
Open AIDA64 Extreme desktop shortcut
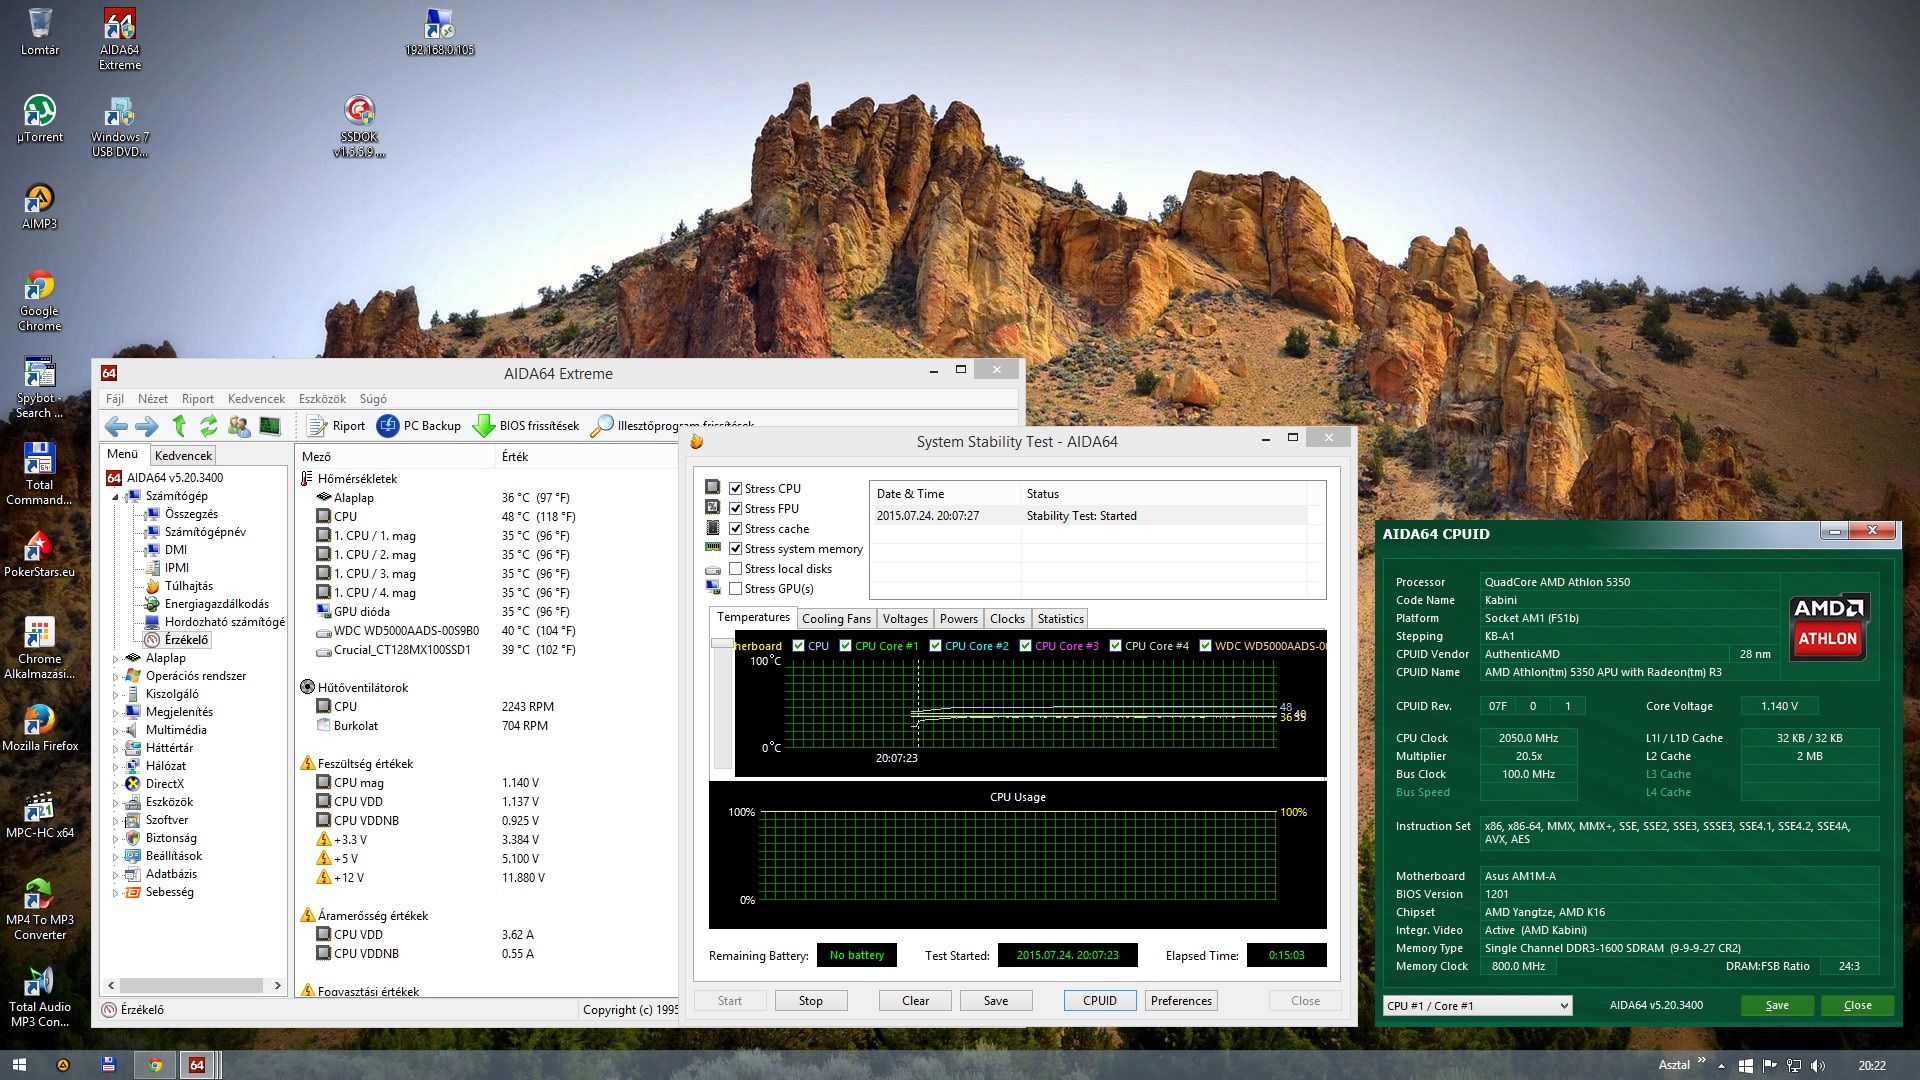click(x=120, y=40)
